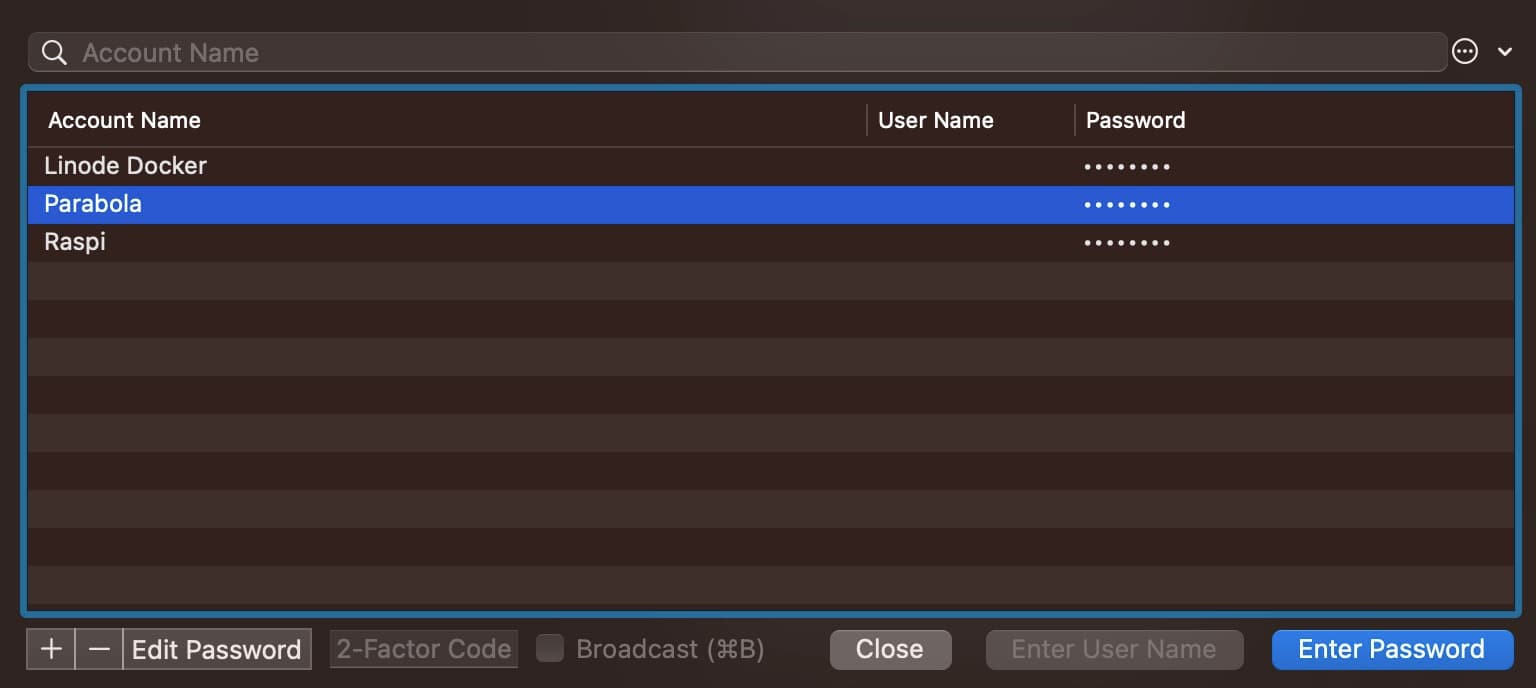Dismiss the dialog with Close button
This screenshot has height=688, width=1536.
coord(890,649)
